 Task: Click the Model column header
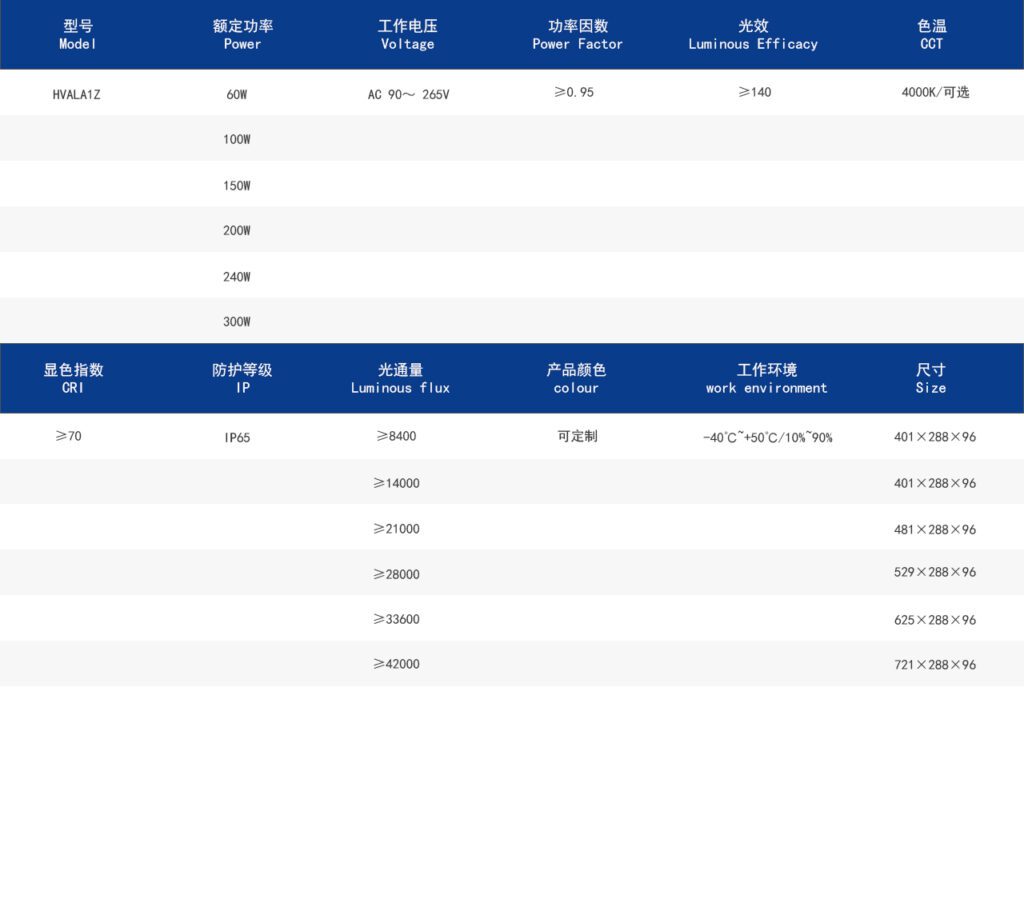click(77, 35)
